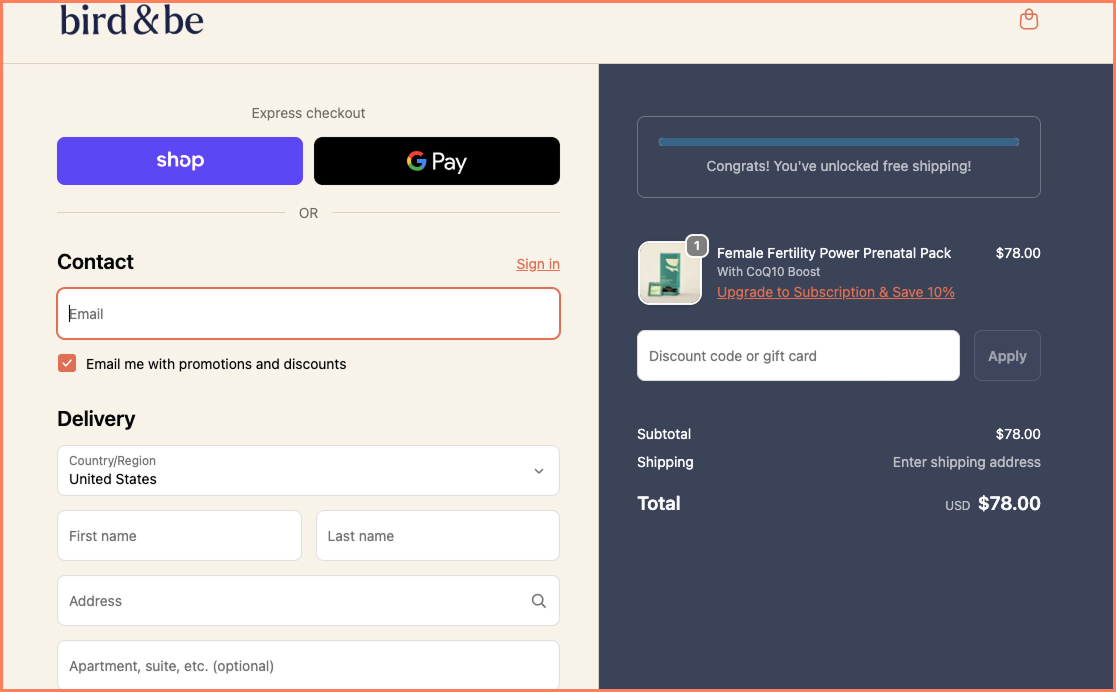Click the Address input field
Screen dimensions: 1116x692
tap(290, 600)
